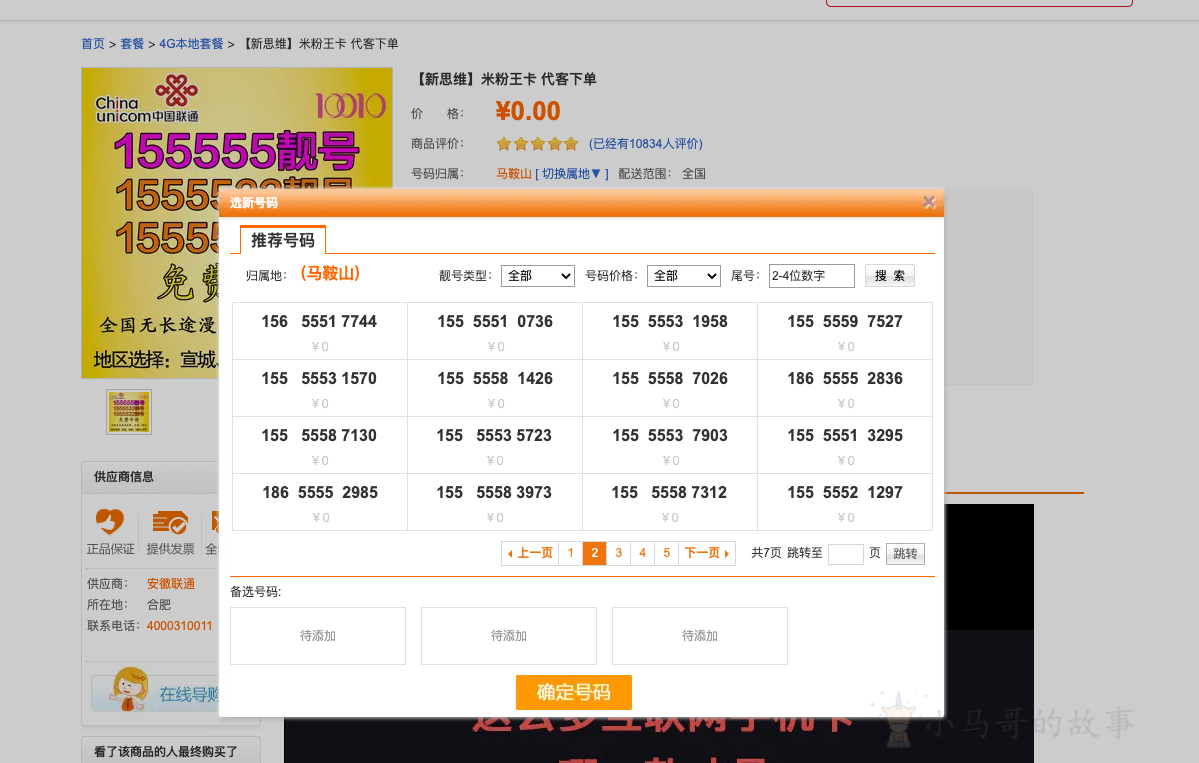Go to page 4
Image resolution: width=1199 pixels, height=763 pixels.
pyautogui.click(x=642, y=553)
